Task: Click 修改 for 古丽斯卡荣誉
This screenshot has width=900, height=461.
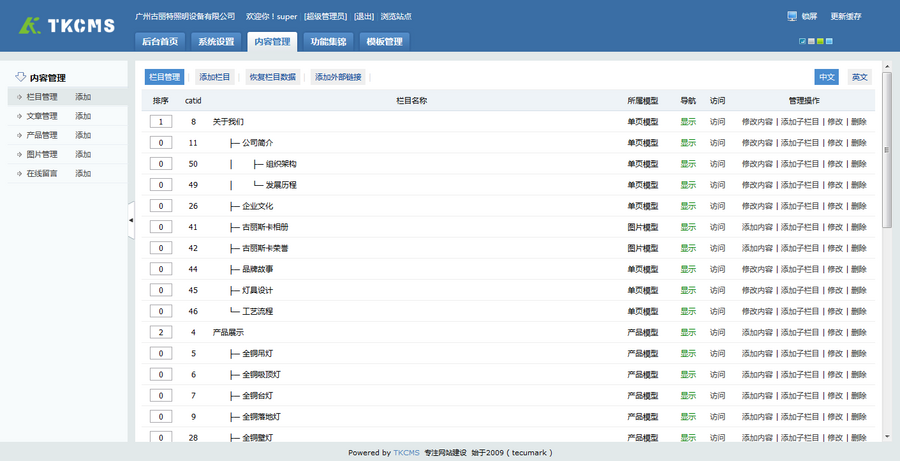Action: (835, 248)
